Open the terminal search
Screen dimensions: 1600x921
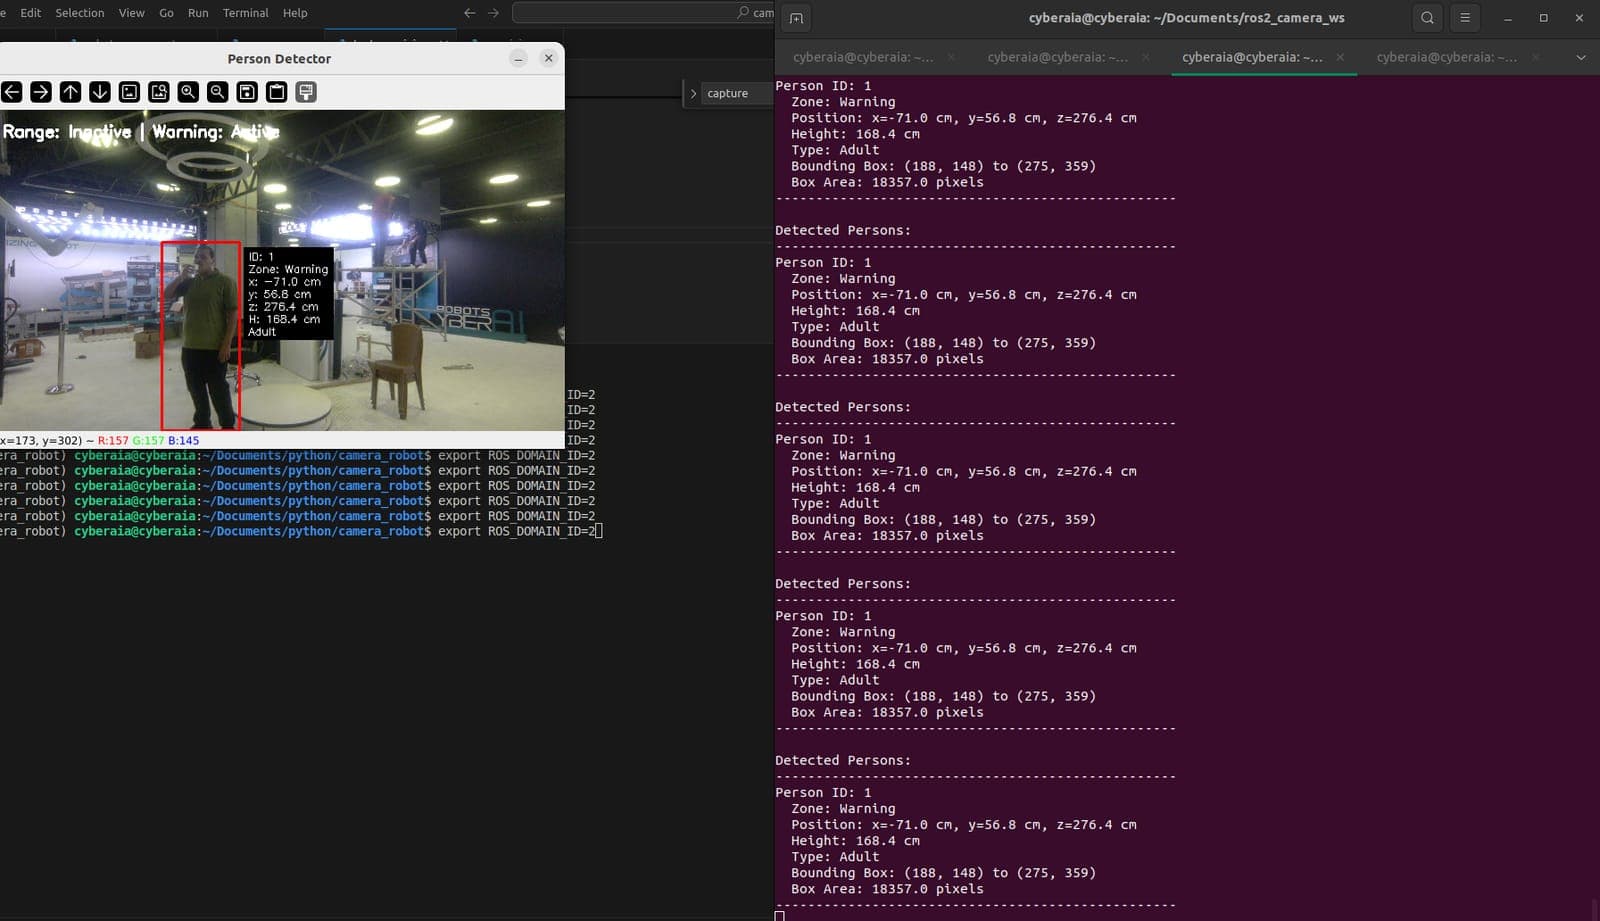(1427, 18)
